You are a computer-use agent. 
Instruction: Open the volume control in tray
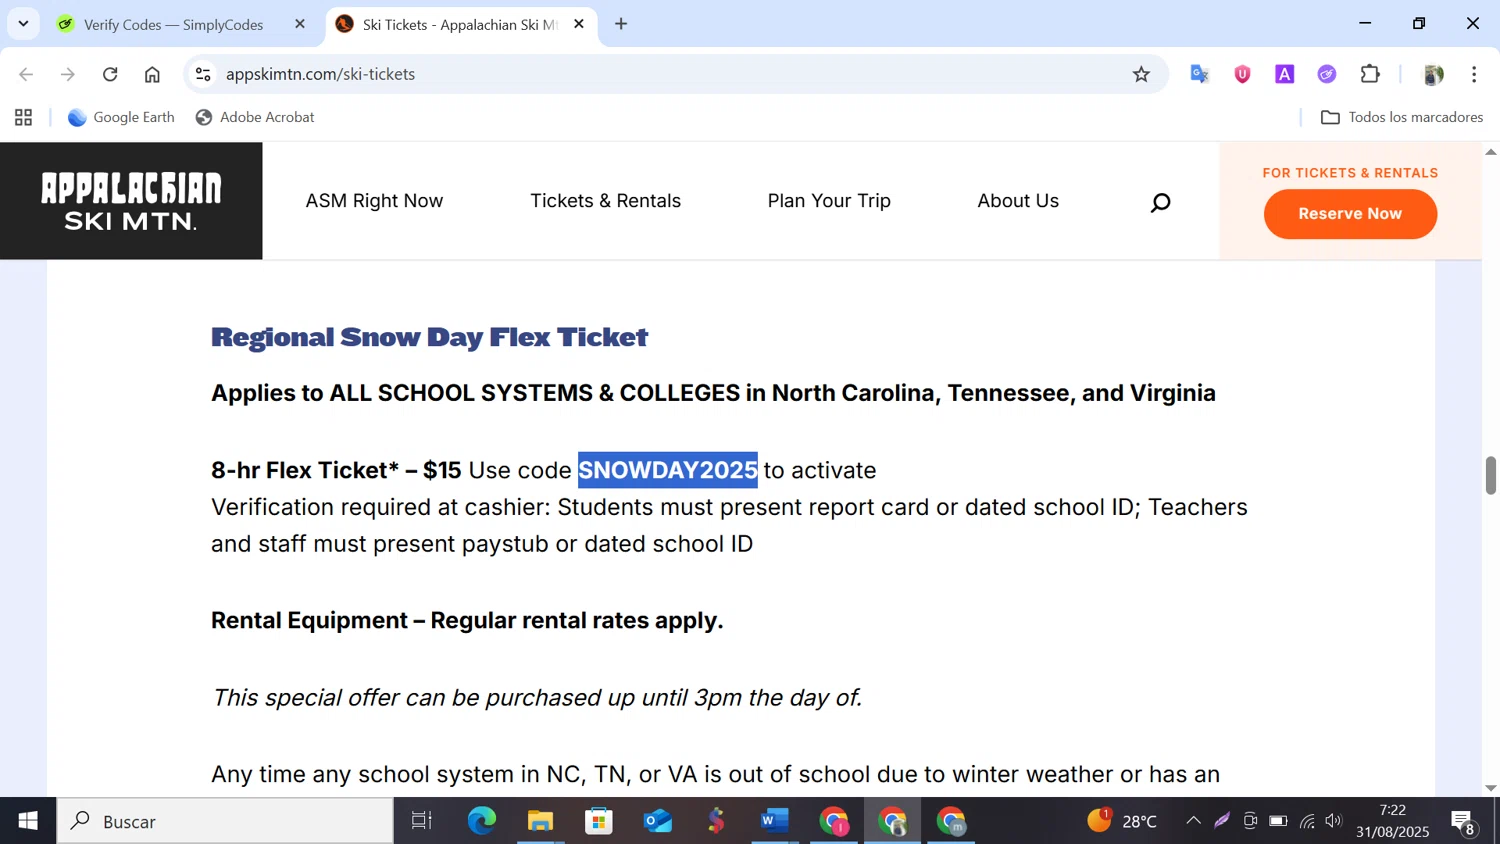coord(1334,821)
